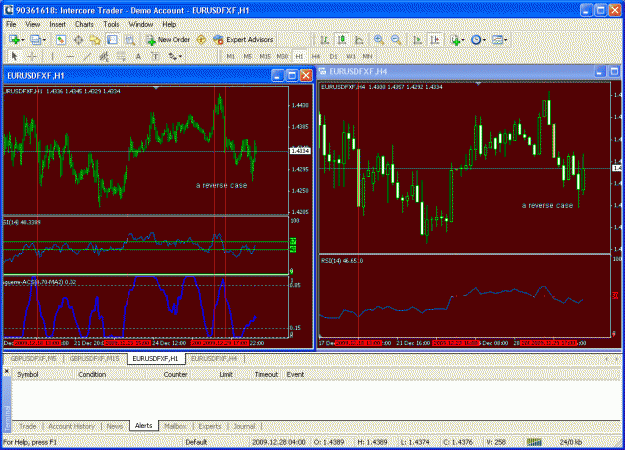Select the W1 timeframe
This screenshot has width=625, height=450.
[350, 57]
